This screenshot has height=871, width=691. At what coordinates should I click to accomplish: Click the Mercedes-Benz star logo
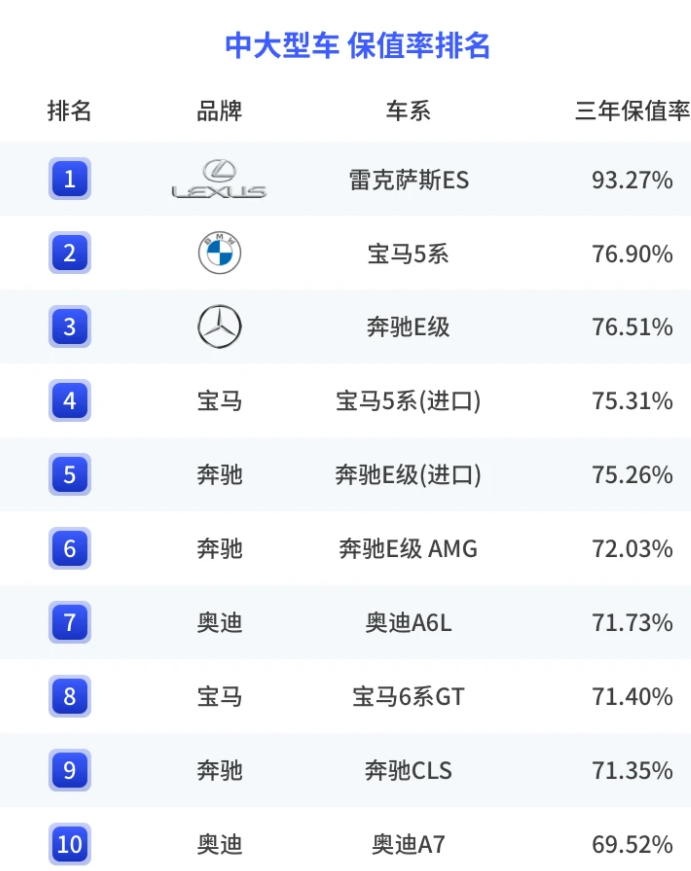[x=219, y=327]
